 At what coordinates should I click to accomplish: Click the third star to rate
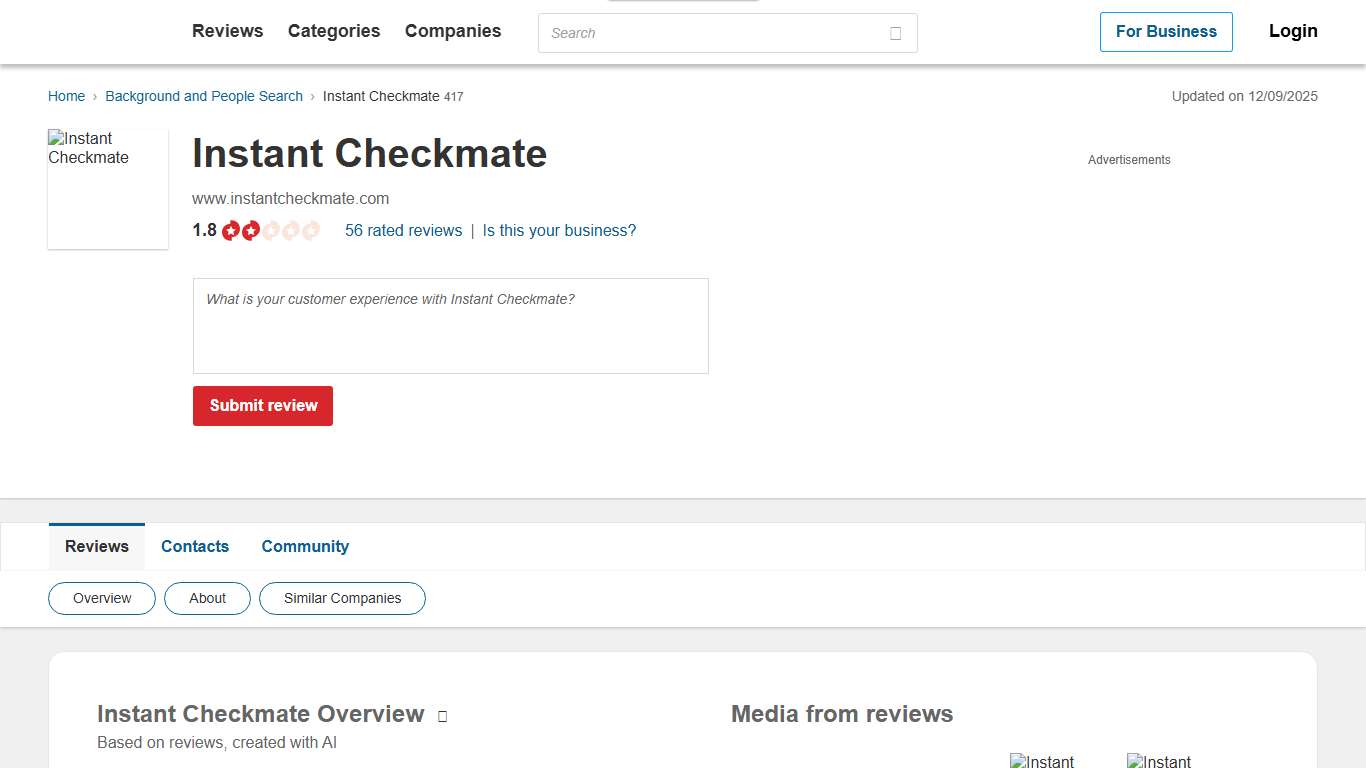[271, 230]
